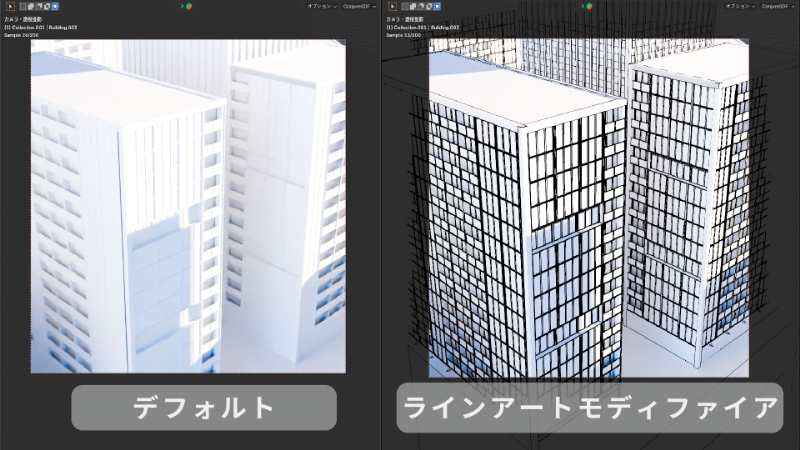The width and height of the screenshot is (800, 450).
Task: Open オプション dropdown in right viewport
Action: tap(739, 6)
